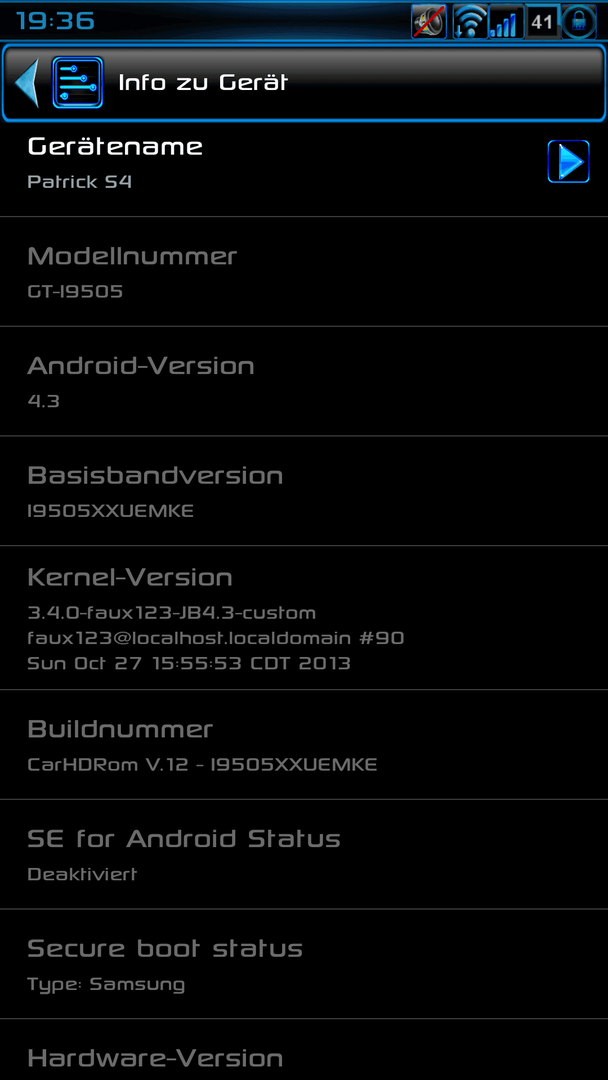This screenshot has height=1080, width=608.
Task: Tap the Kernel-Version entry
Action: coord(304,618)
